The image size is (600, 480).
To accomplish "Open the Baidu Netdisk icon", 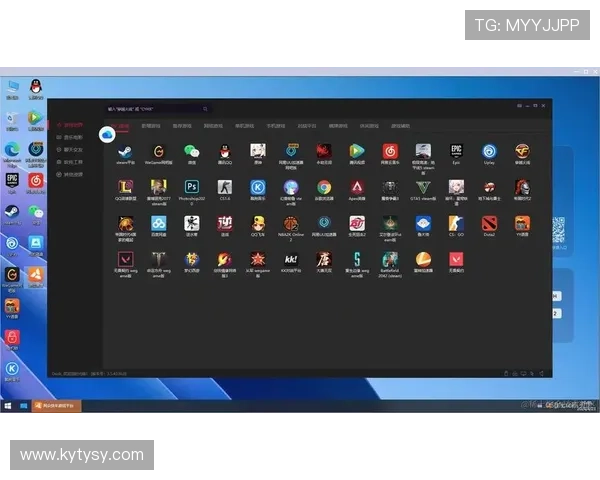I will click(158, 223).
